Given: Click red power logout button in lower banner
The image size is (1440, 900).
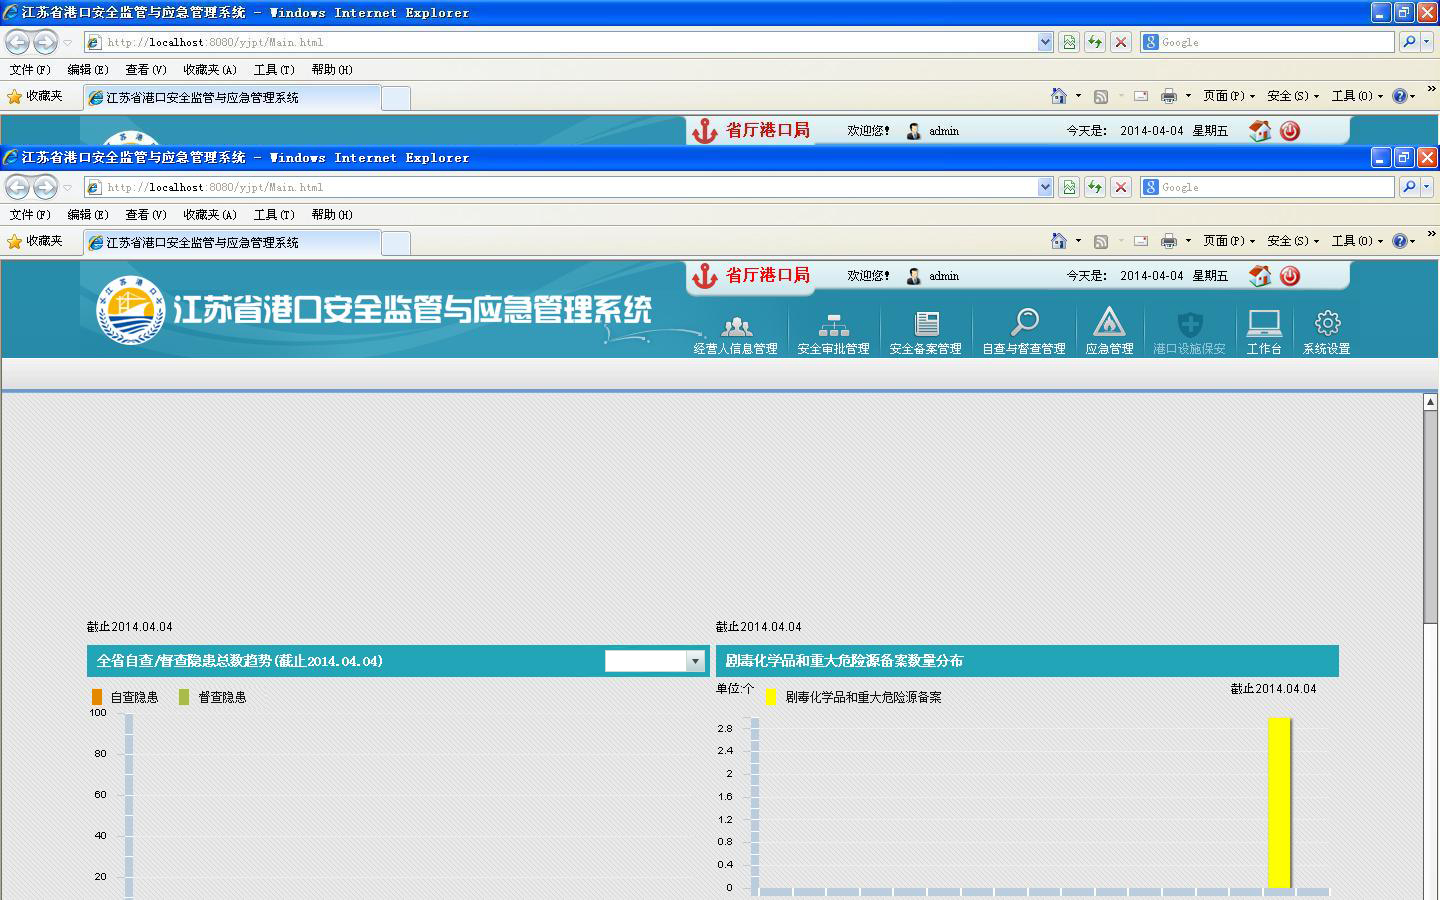Looking at the screenshot, I should pos(1290,276).
